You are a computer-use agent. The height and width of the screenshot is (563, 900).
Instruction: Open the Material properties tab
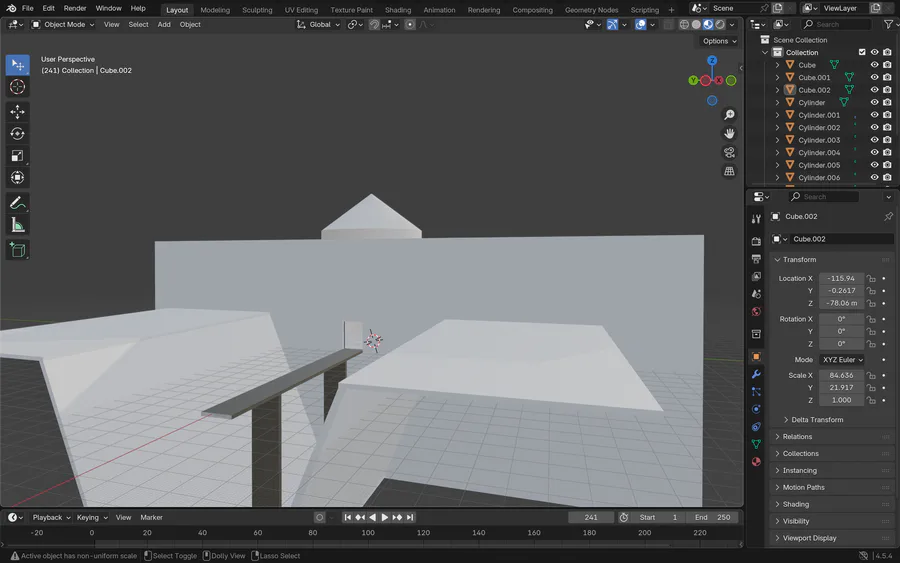(756, 461)
